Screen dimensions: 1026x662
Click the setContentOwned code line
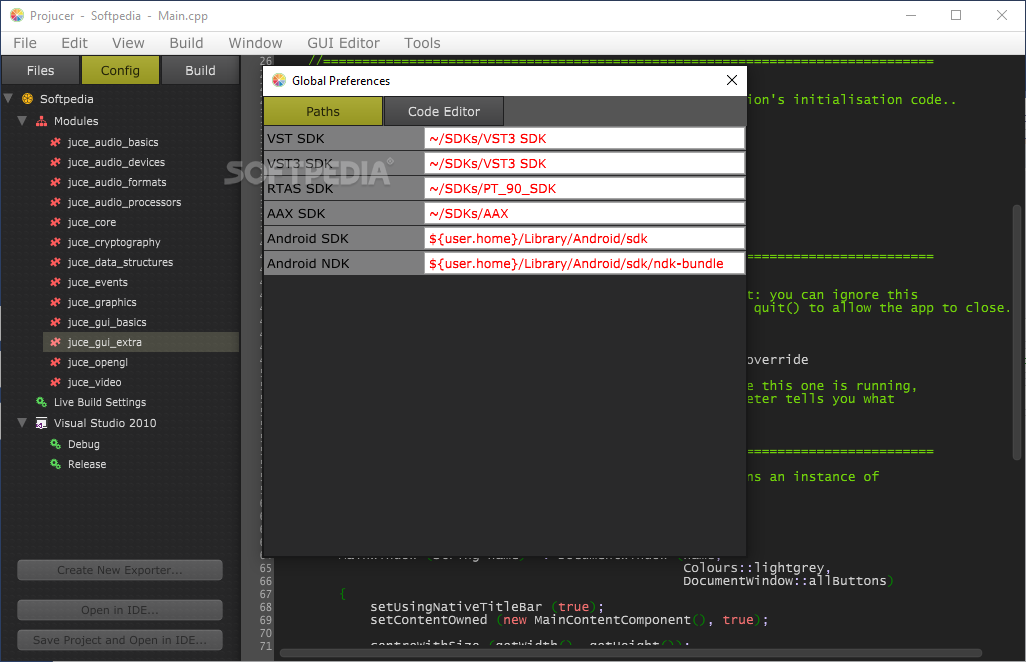tap(569, 619)
